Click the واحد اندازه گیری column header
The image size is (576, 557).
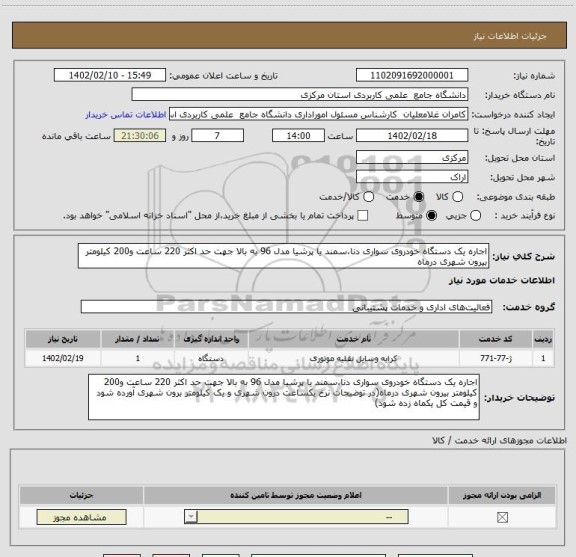pos(211,339)
